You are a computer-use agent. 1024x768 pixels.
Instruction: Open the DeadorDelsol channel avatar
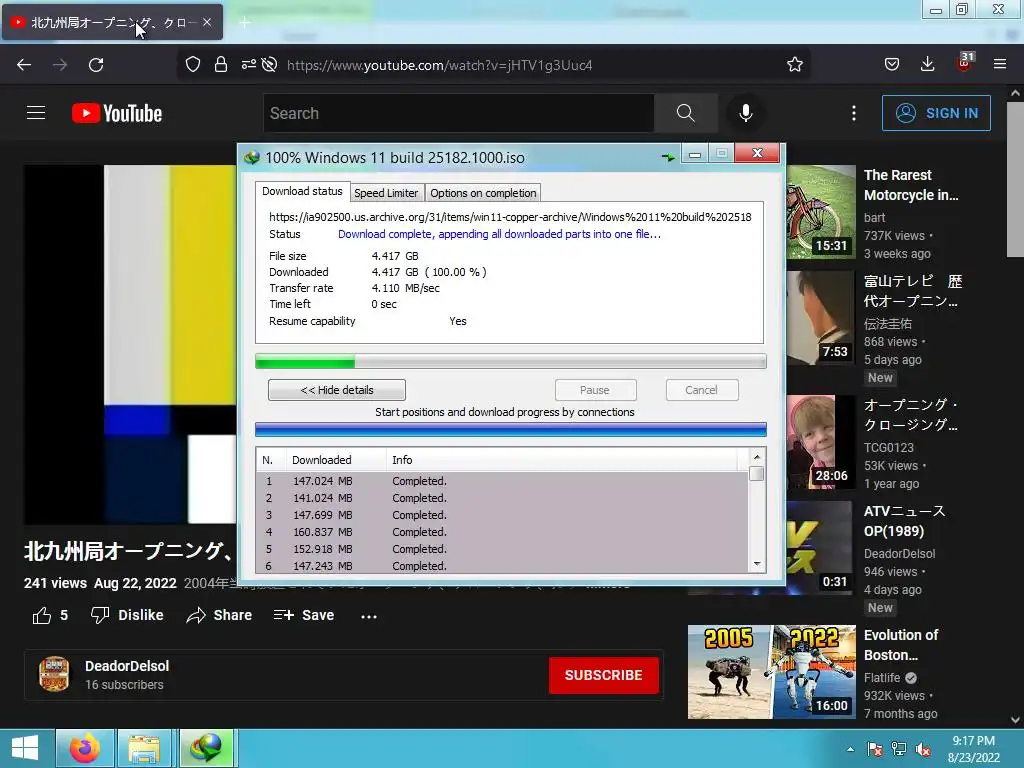(54, 674)
